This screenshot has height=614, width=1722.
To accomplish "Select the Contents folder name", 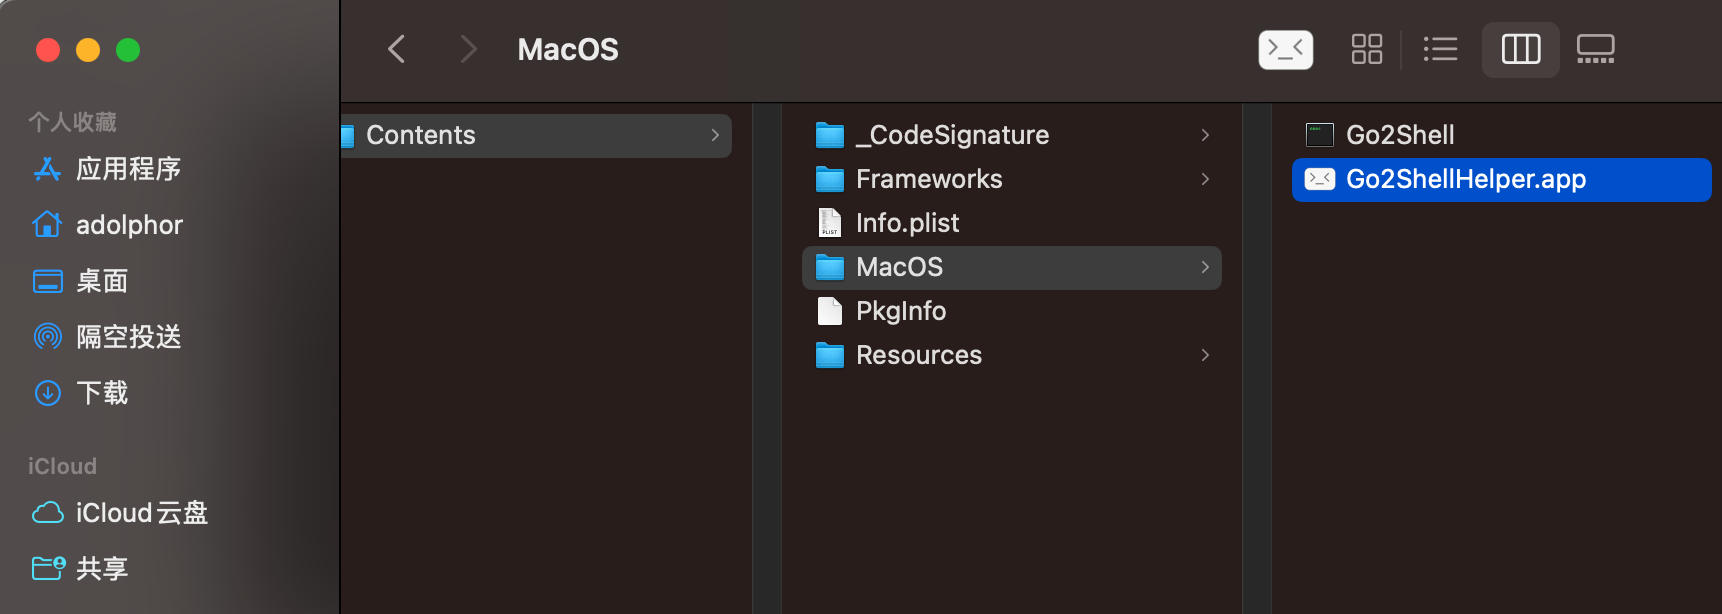I will (x=421, y=135).
